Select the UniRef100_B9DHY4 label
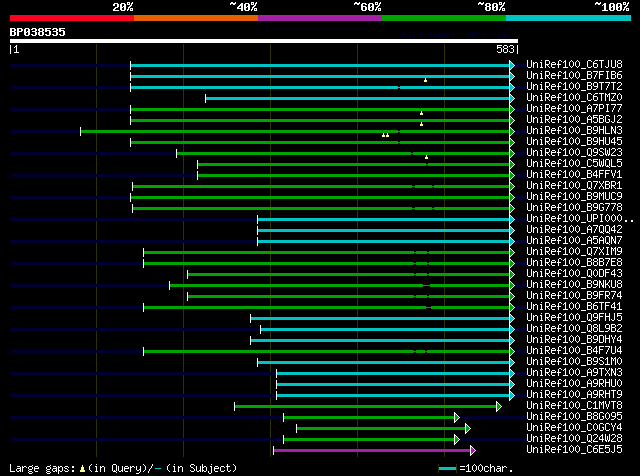The width and height of the screenshot is (640, 476). [x=574, y=340]
